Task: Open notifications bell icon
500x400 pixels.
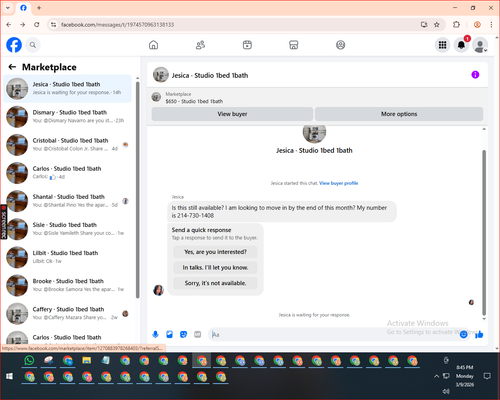Action: pyautogui.click(x=461, y=45)
